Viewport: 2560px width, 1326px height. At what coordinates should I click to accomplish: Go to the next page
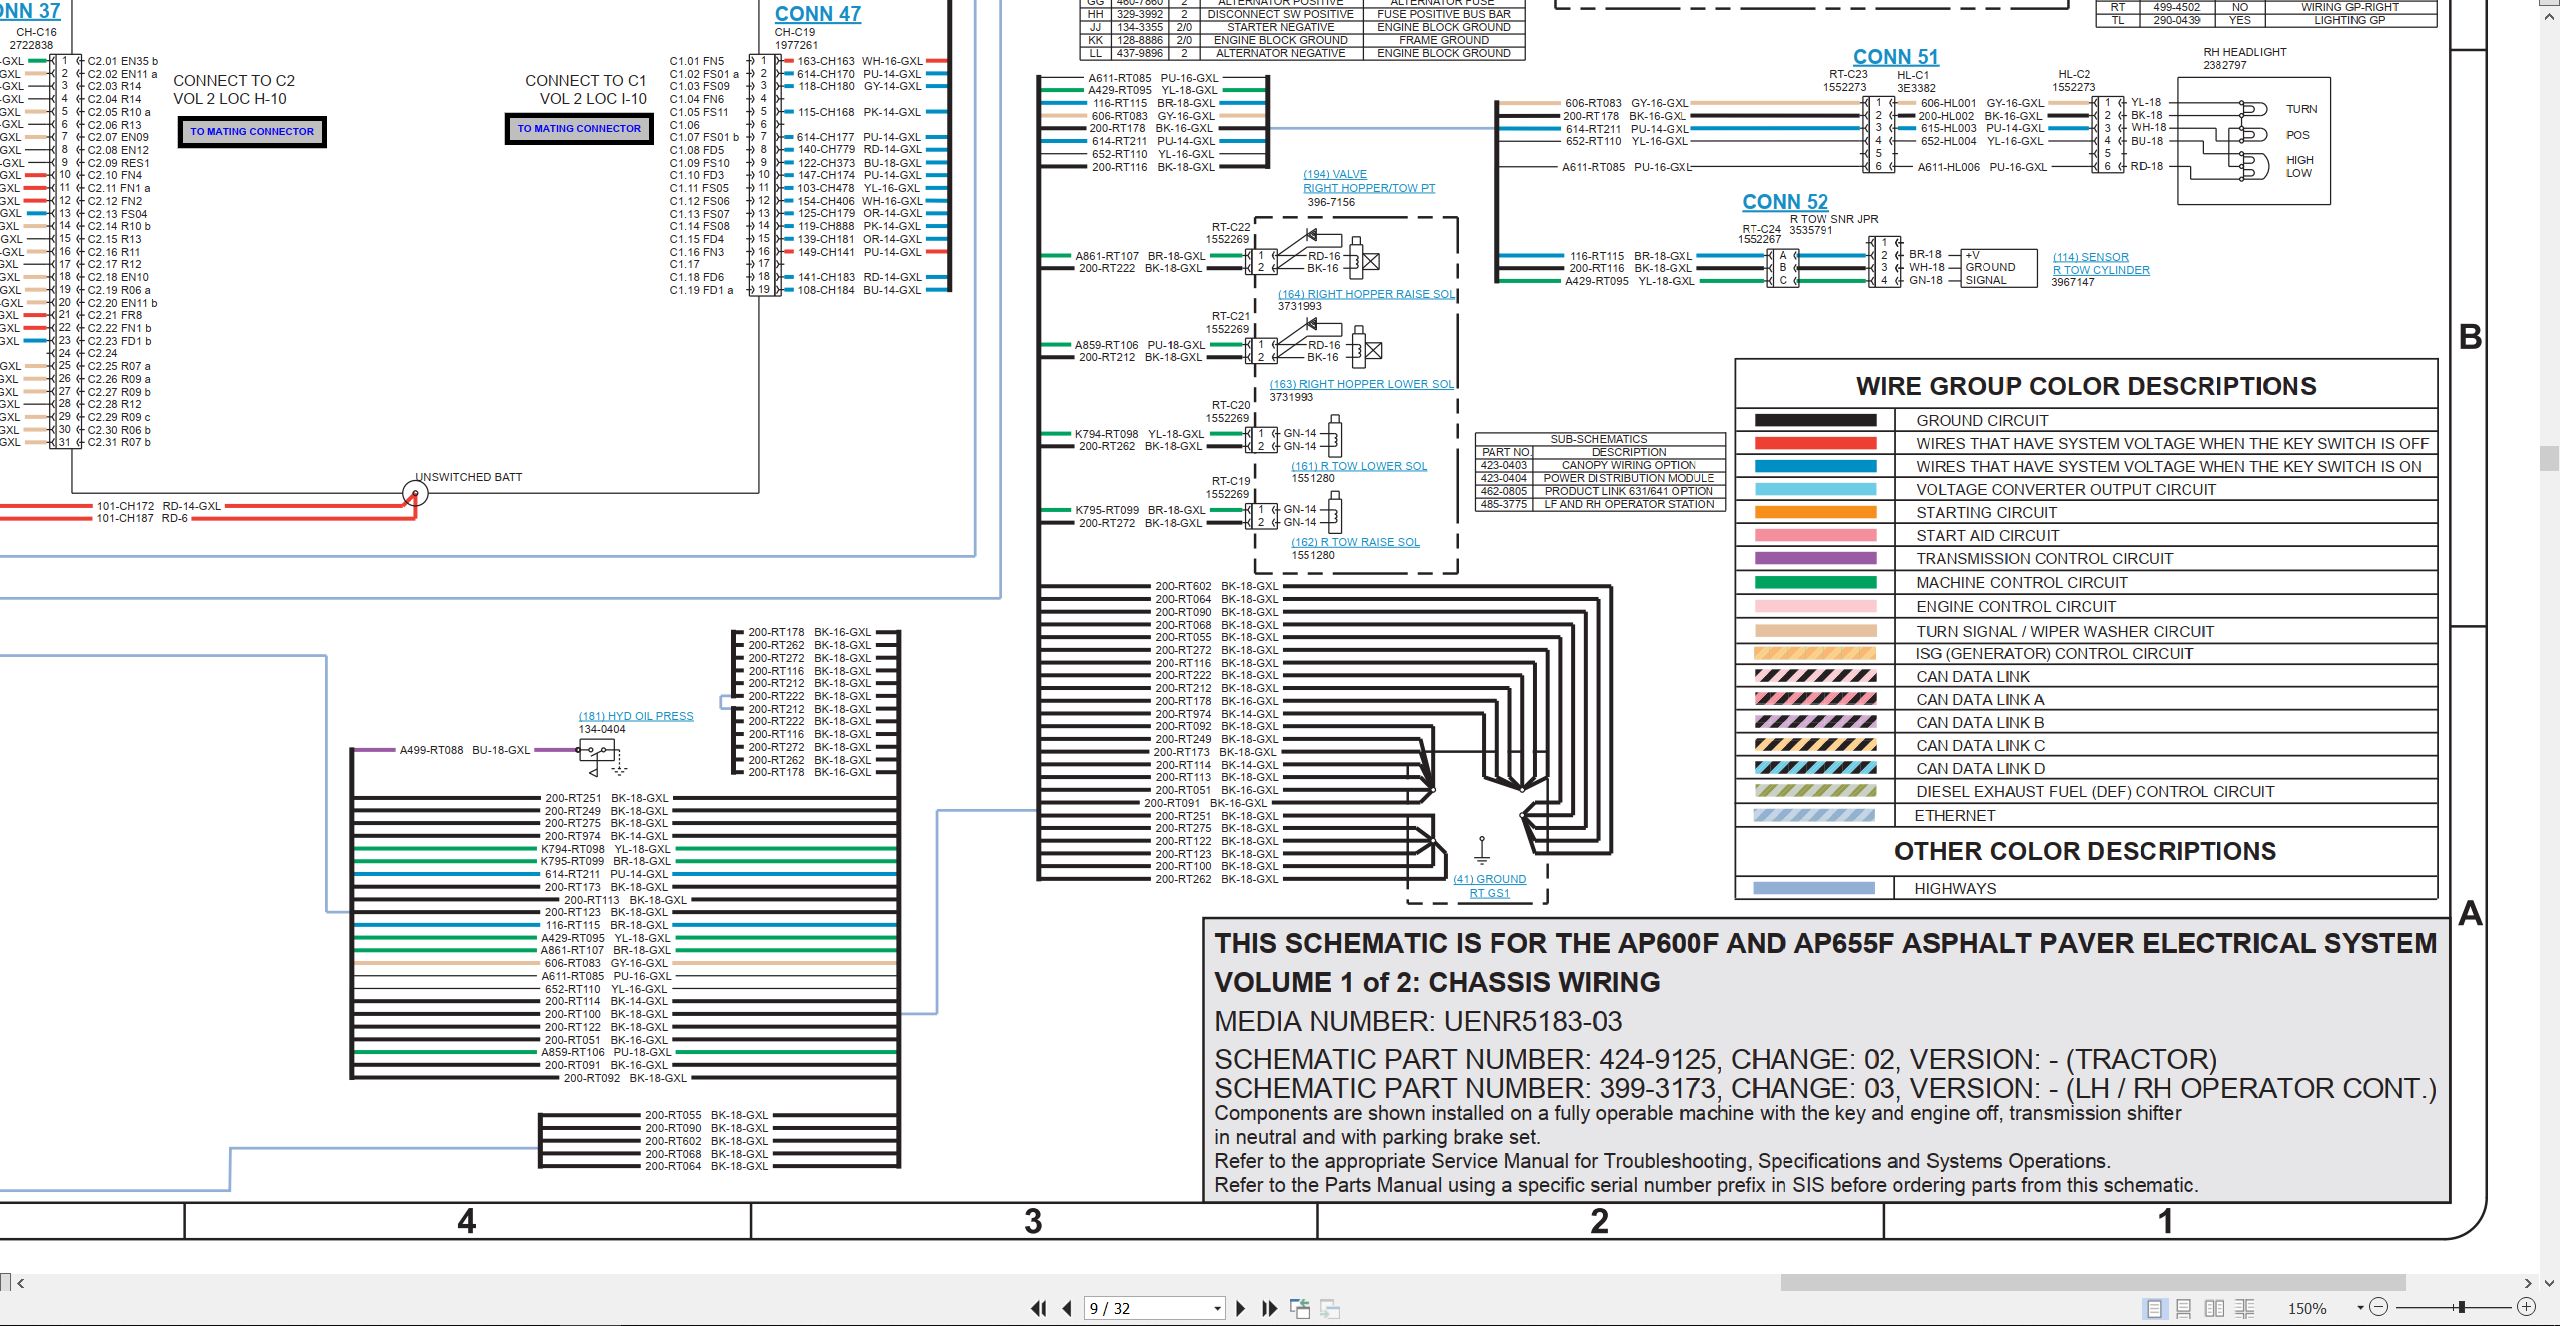1241,1308
